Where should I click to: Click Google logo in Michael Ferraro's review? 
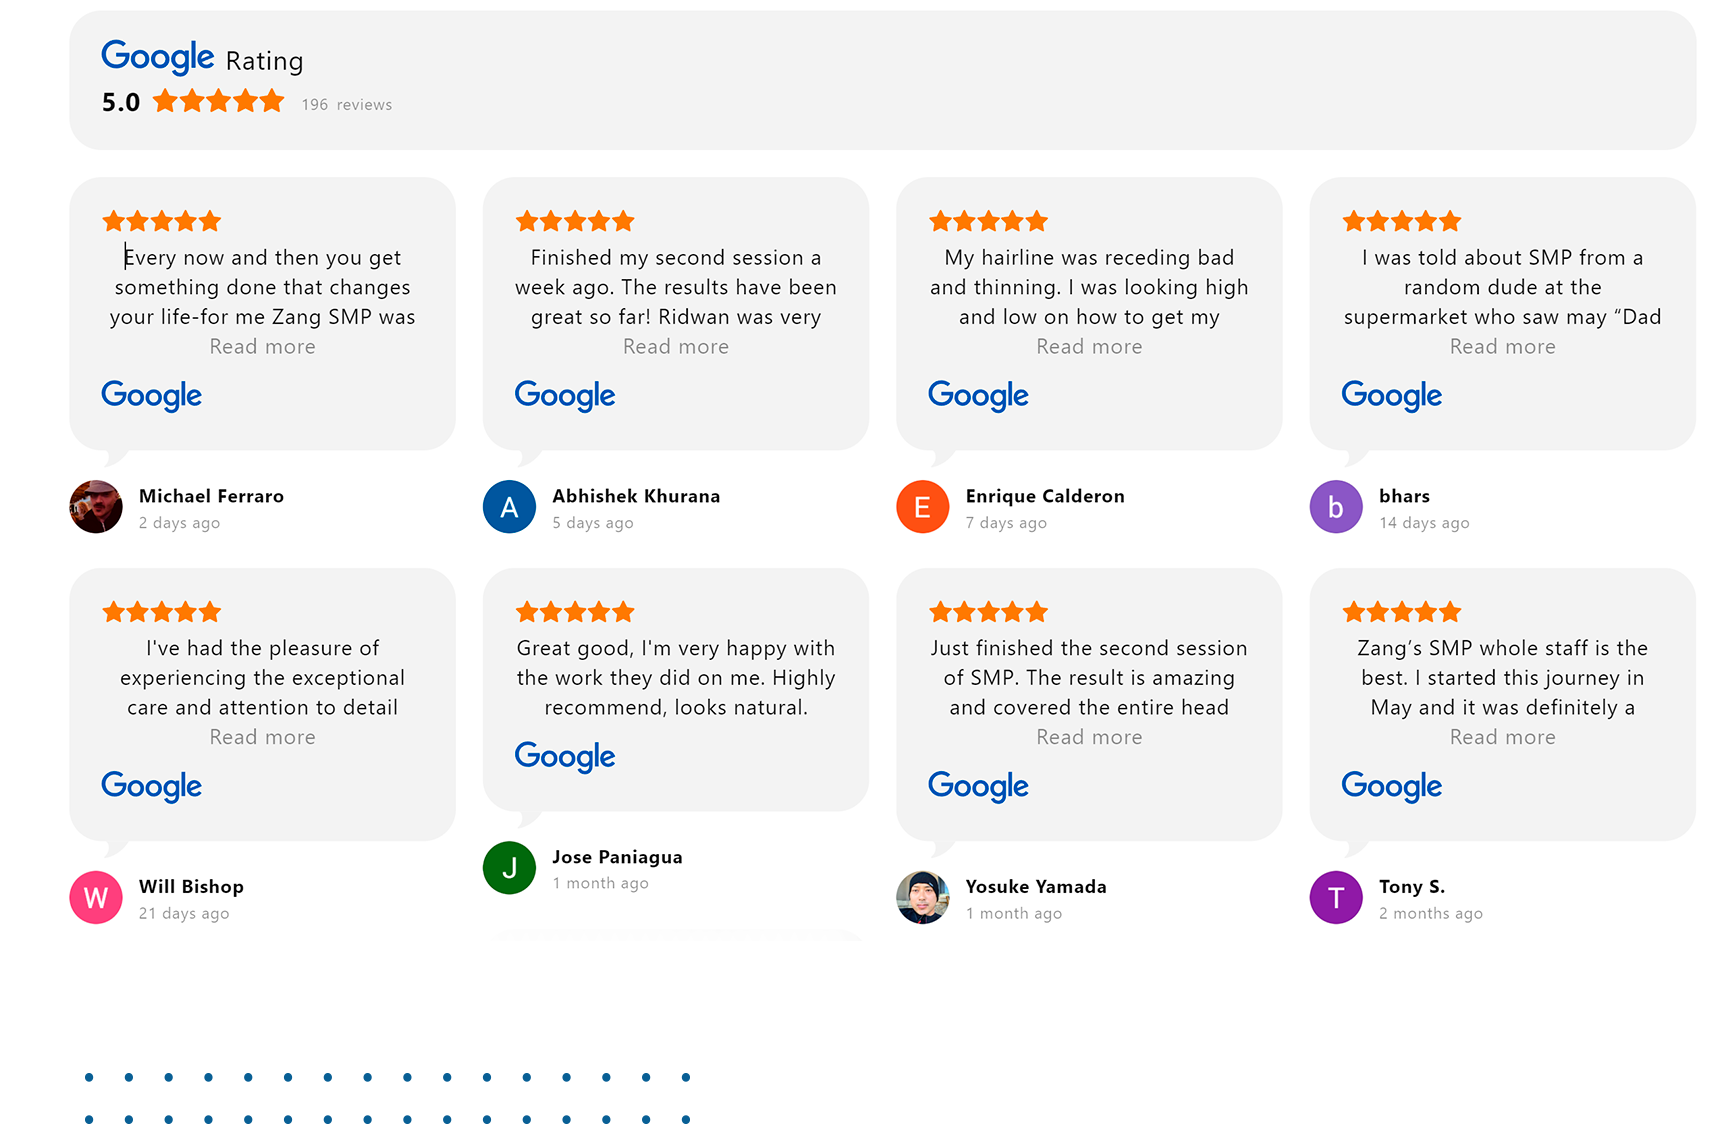point(152,395)
